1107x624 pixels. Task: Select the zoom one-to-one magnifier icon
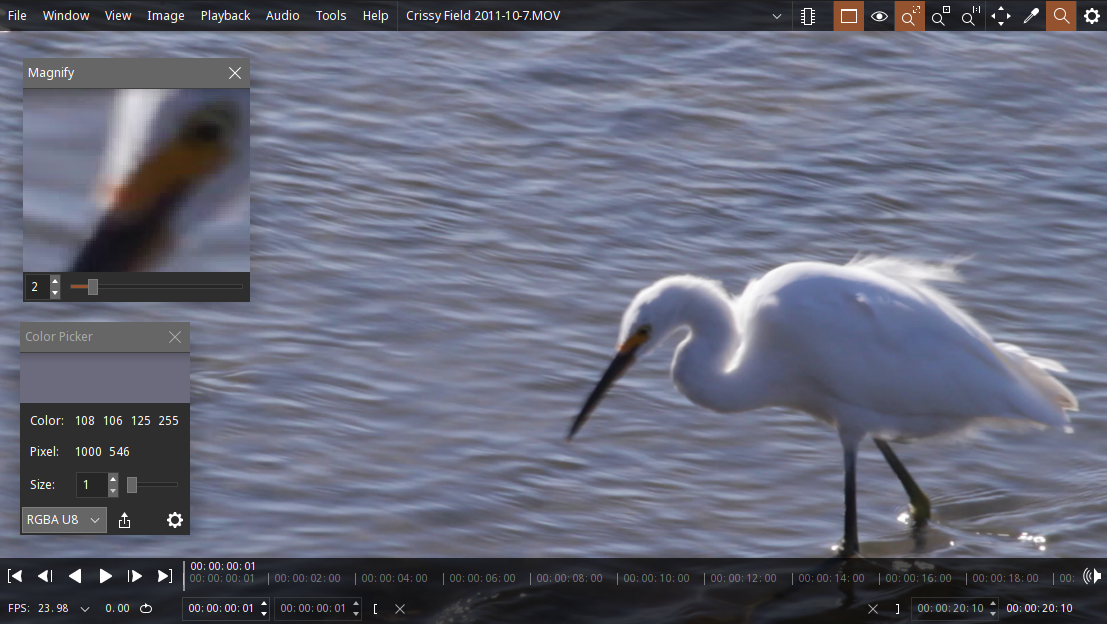point(970,16)
